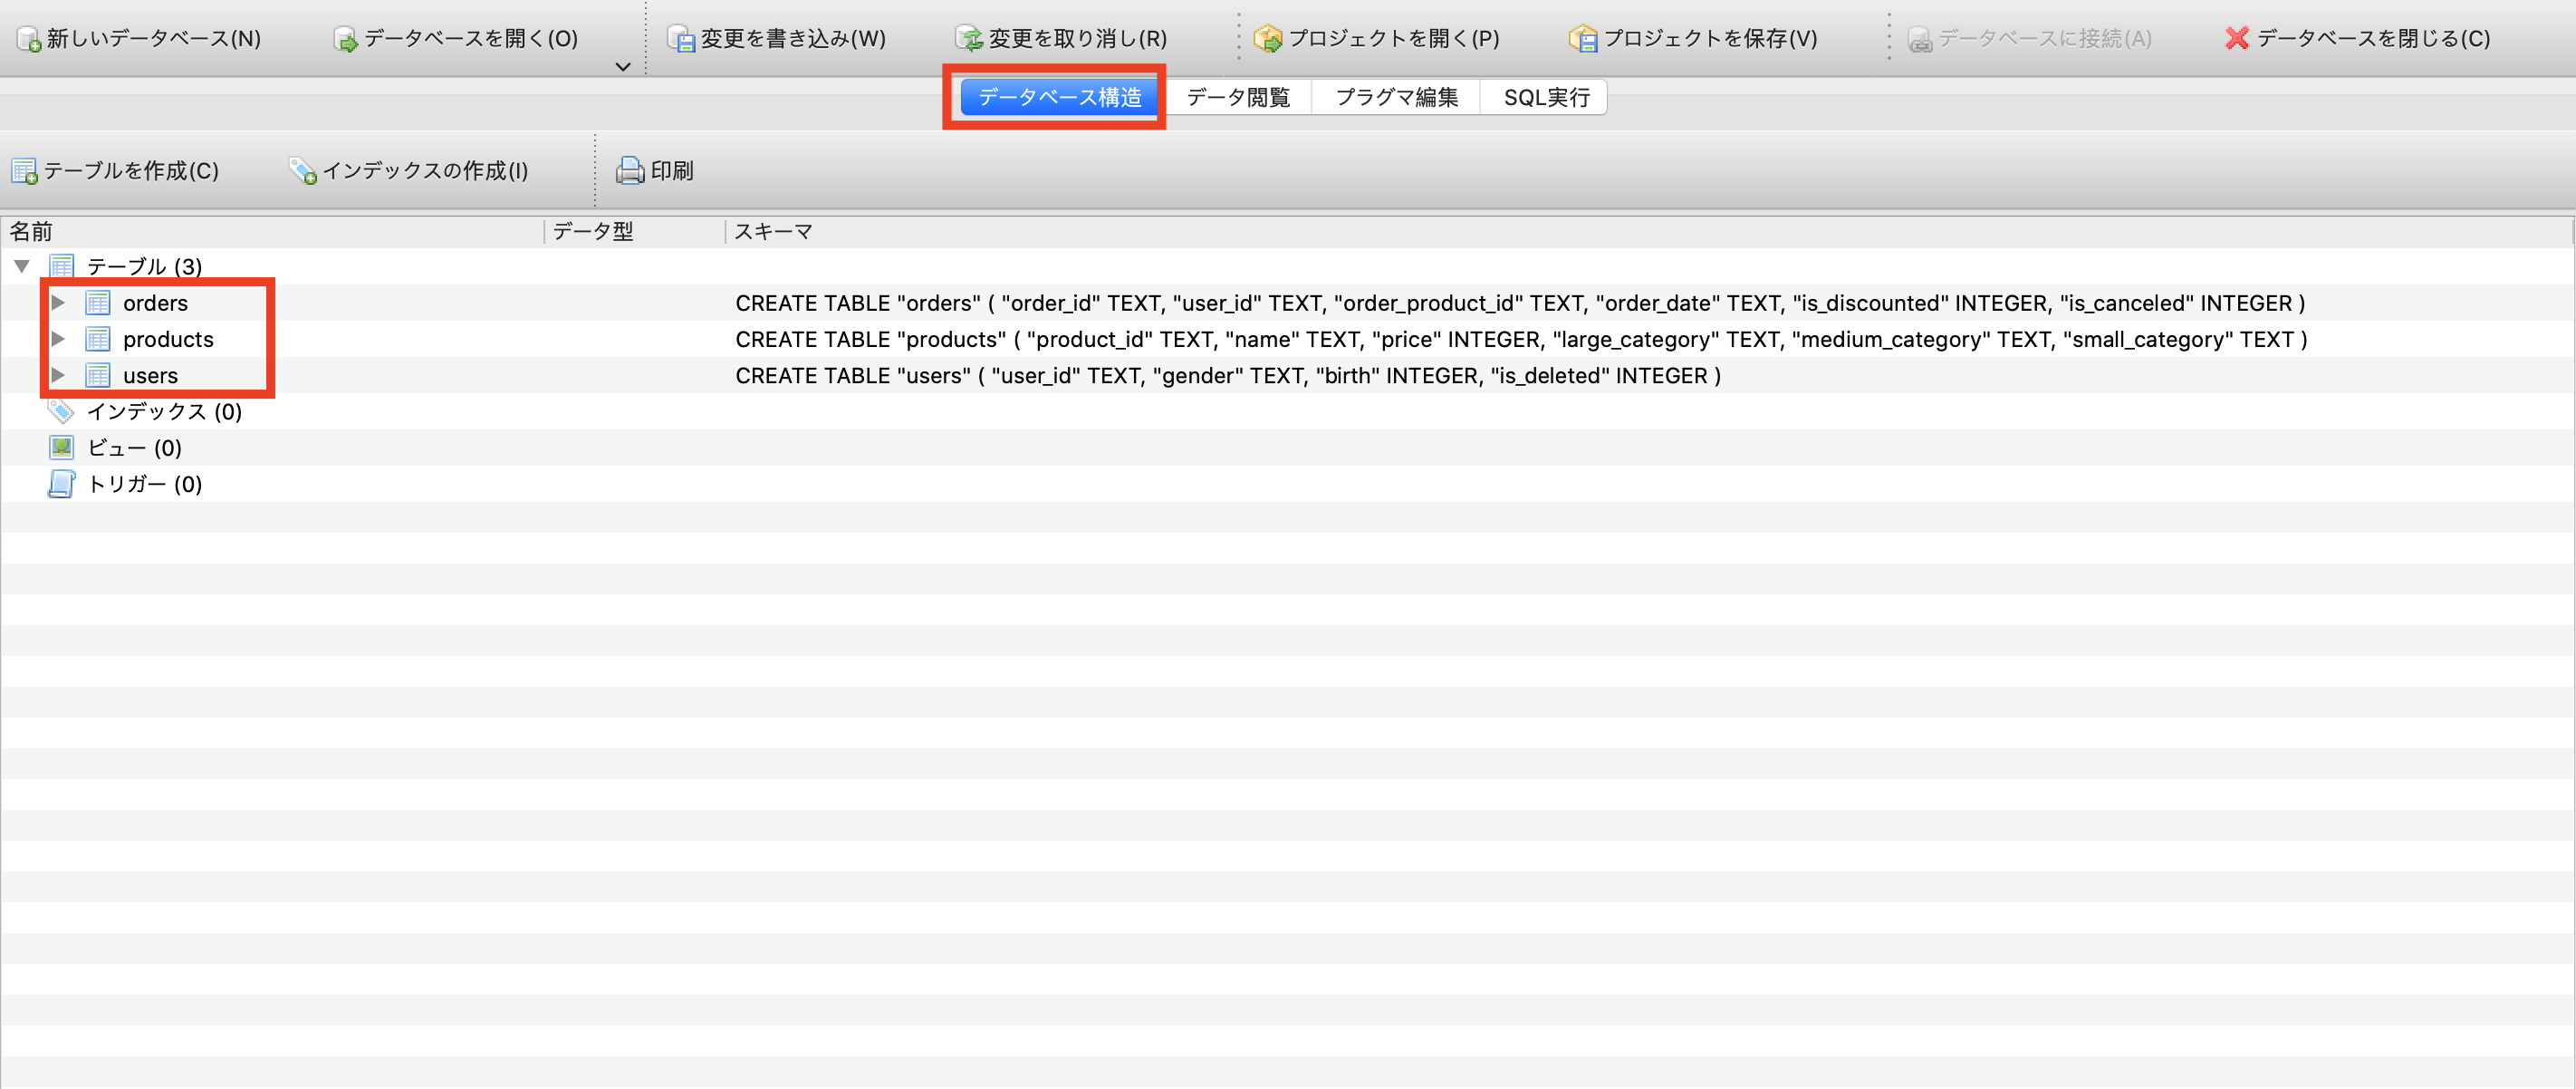Screen dimensions: 2576x1089
Task: Click the New Database (新しいデータベース) icon
Action: tap(29, 39)
